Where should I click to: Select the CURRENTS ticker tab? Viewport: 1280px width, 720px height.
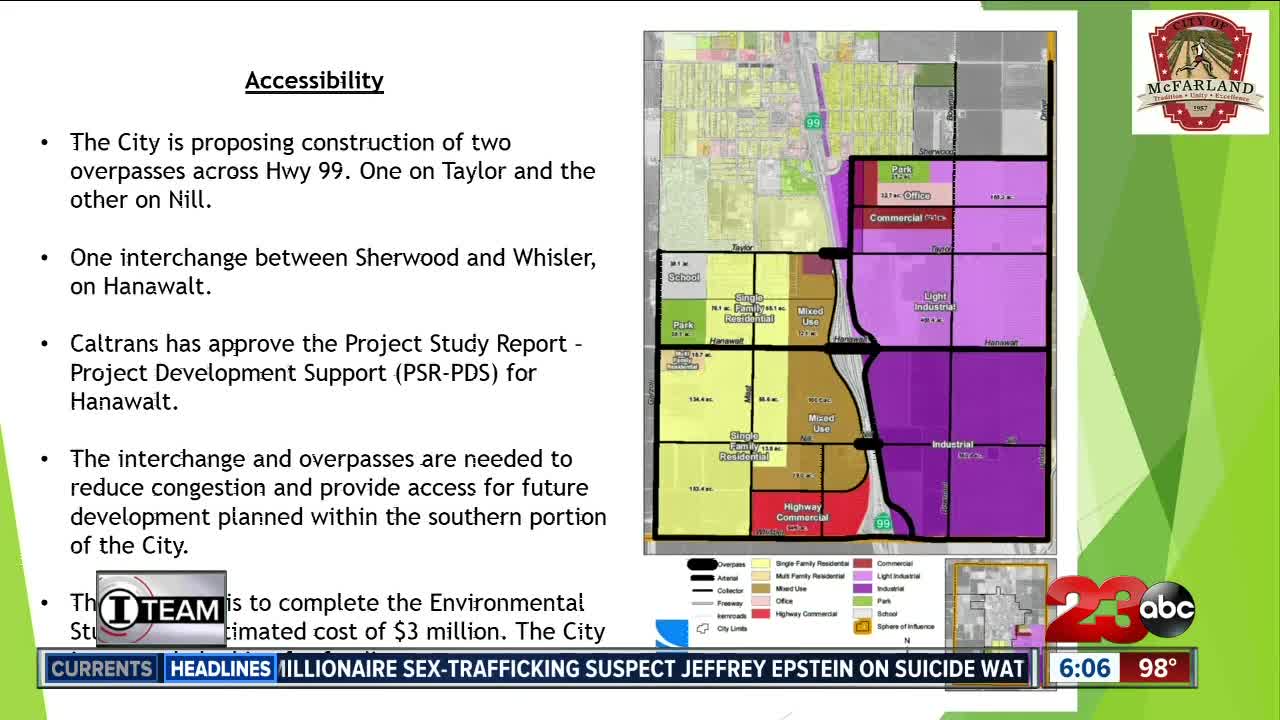coord(101,668)
